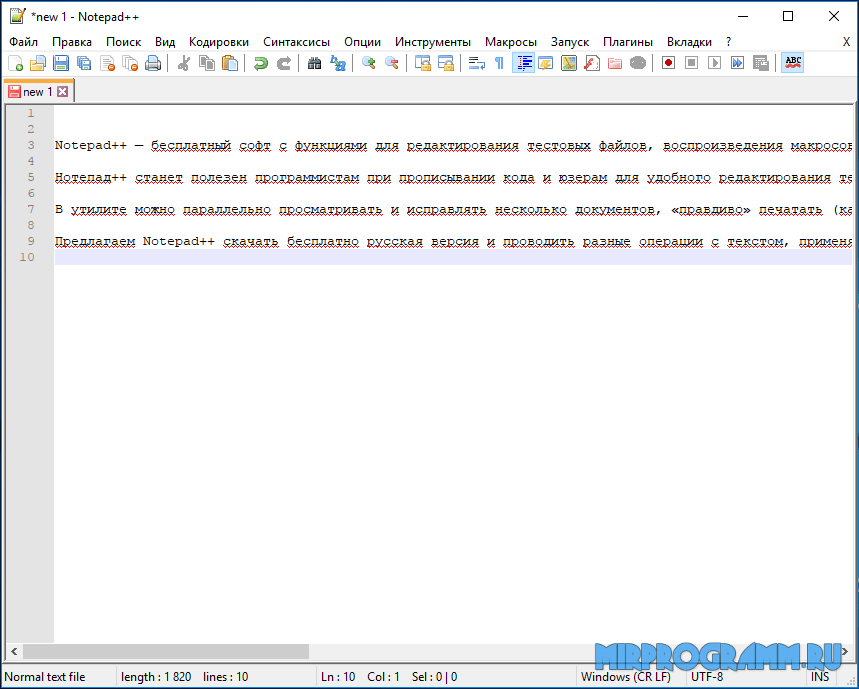Place cursor in line starting "Предлагаем Notepad++"
Screen dimensions: 859x689
point(453,242)
